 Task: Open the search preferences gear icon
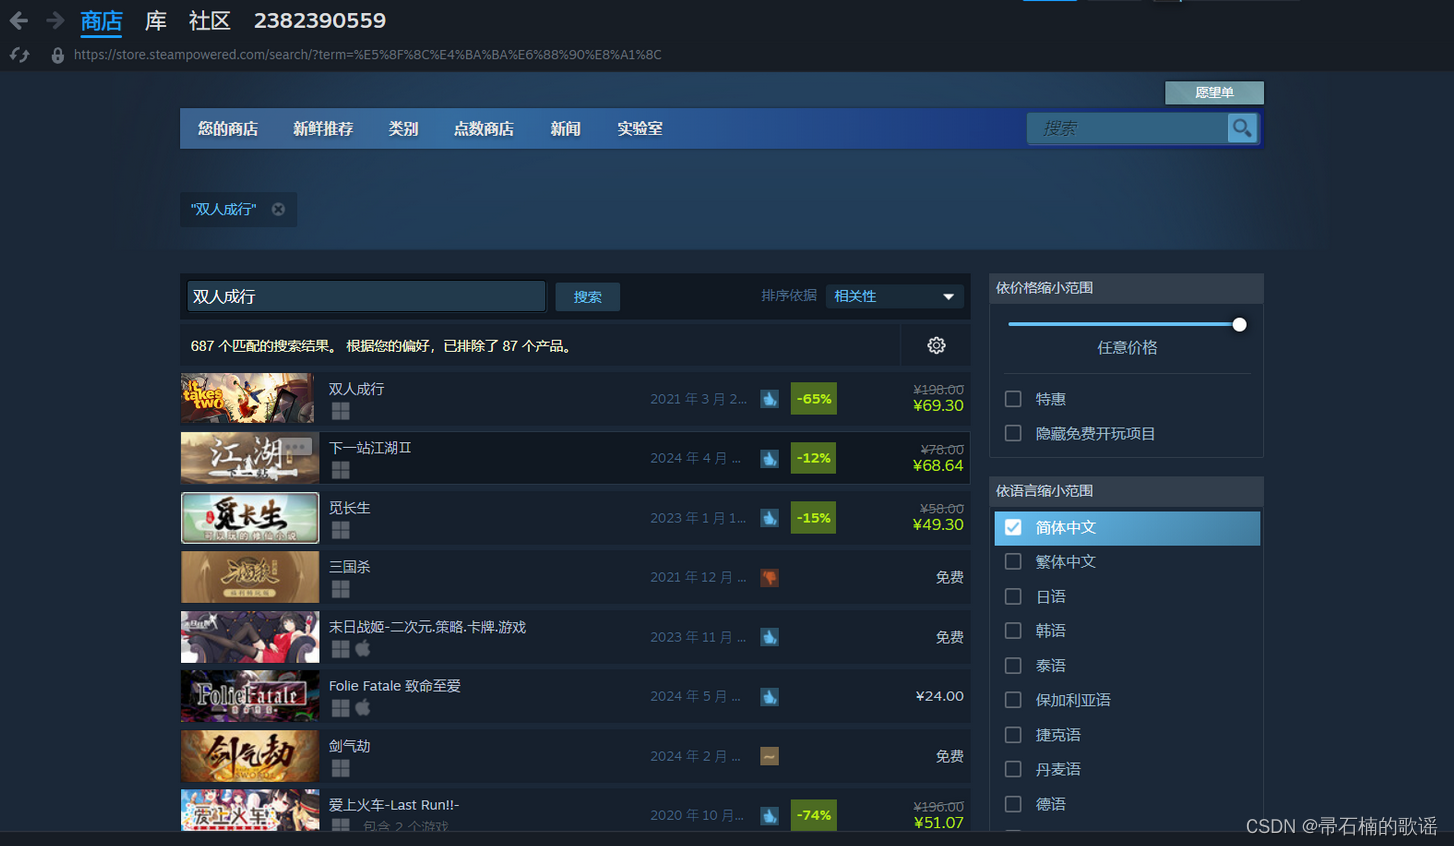936,345
